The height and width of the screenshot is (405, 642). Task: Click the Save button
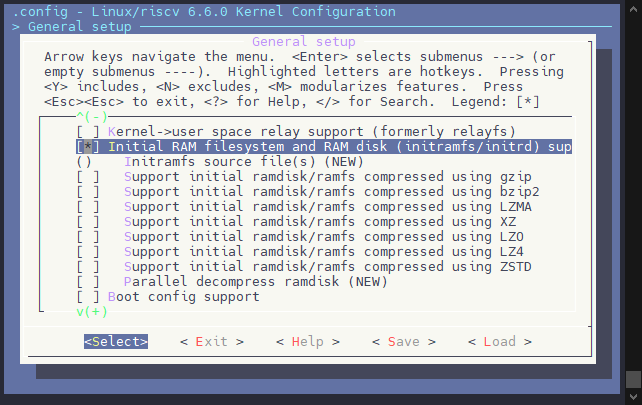[404, 341]
